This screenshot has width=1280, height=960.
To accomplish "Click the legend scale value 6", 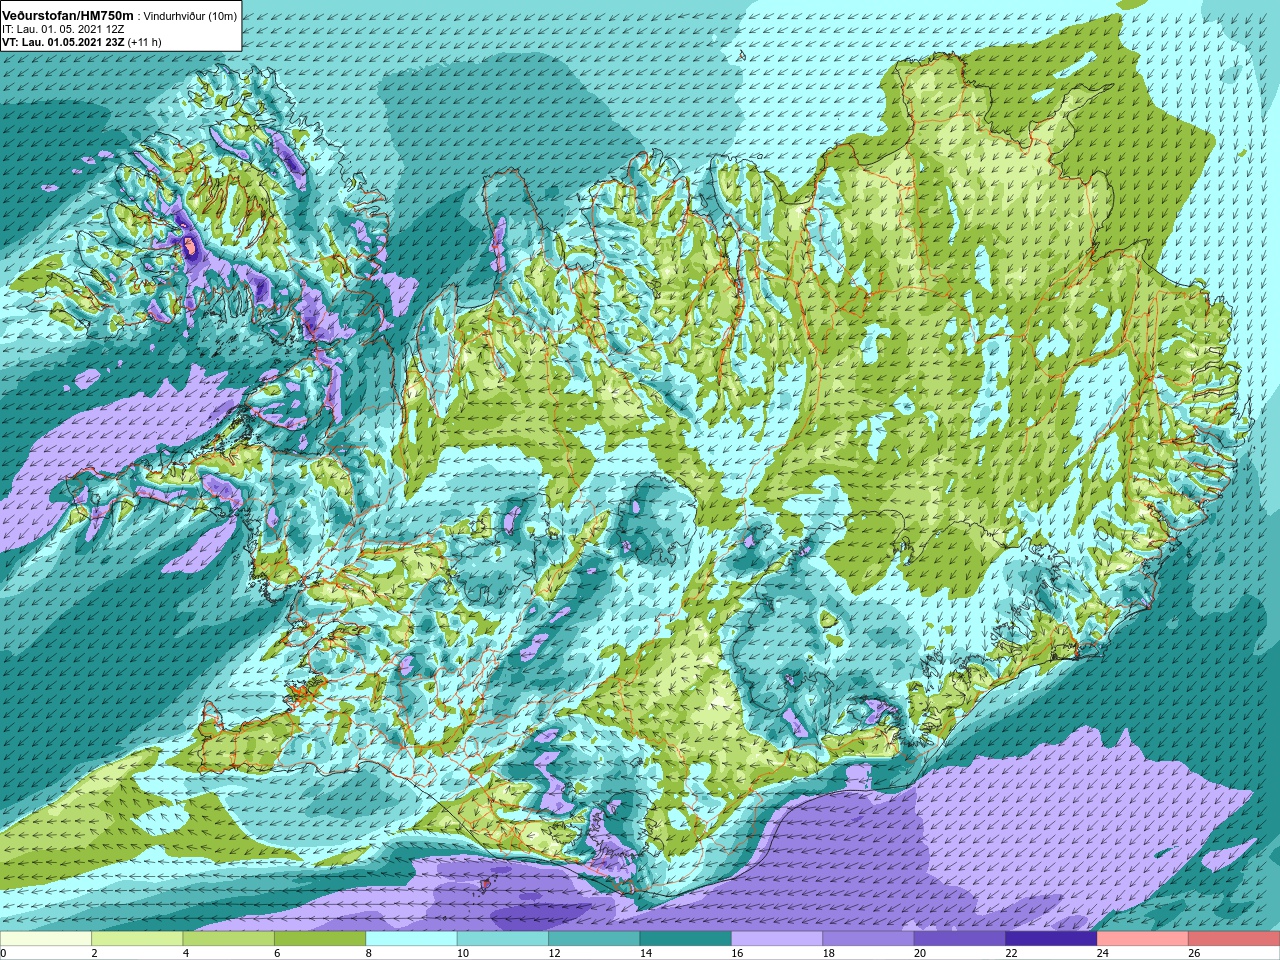I will tap(277, 953).
